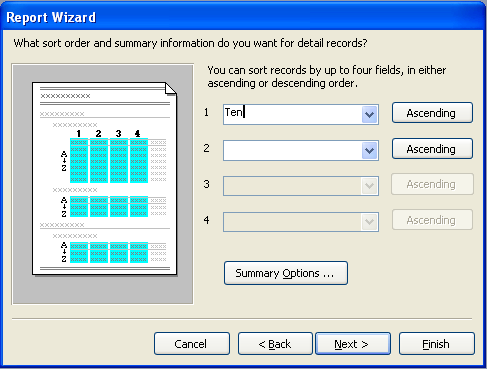The width and height of the screenshot is (487, 369).
Task: Click the report layout preview image
Action: [103, 184]
